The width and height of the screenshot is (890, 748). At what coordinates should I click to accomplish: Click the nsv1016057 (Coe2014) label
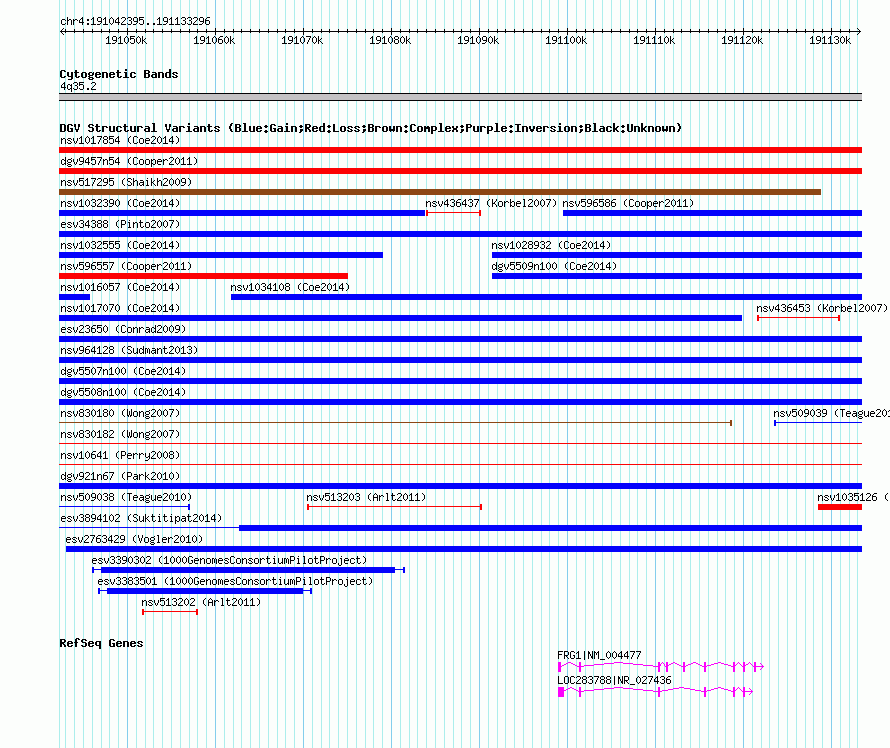[120, 287]
